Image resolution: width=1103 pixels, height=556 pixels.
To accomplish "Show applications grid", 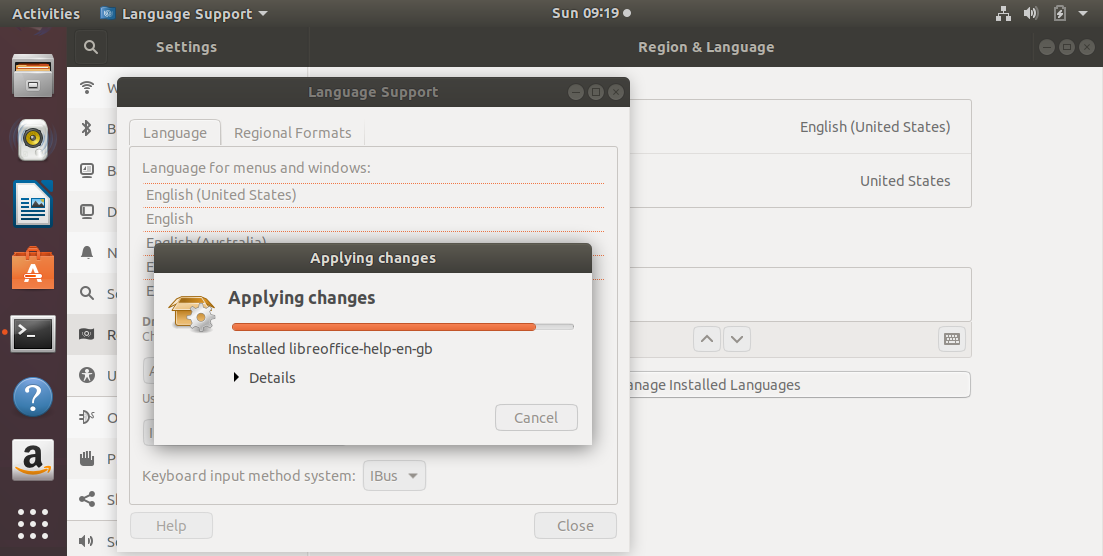I will [33, 523].
